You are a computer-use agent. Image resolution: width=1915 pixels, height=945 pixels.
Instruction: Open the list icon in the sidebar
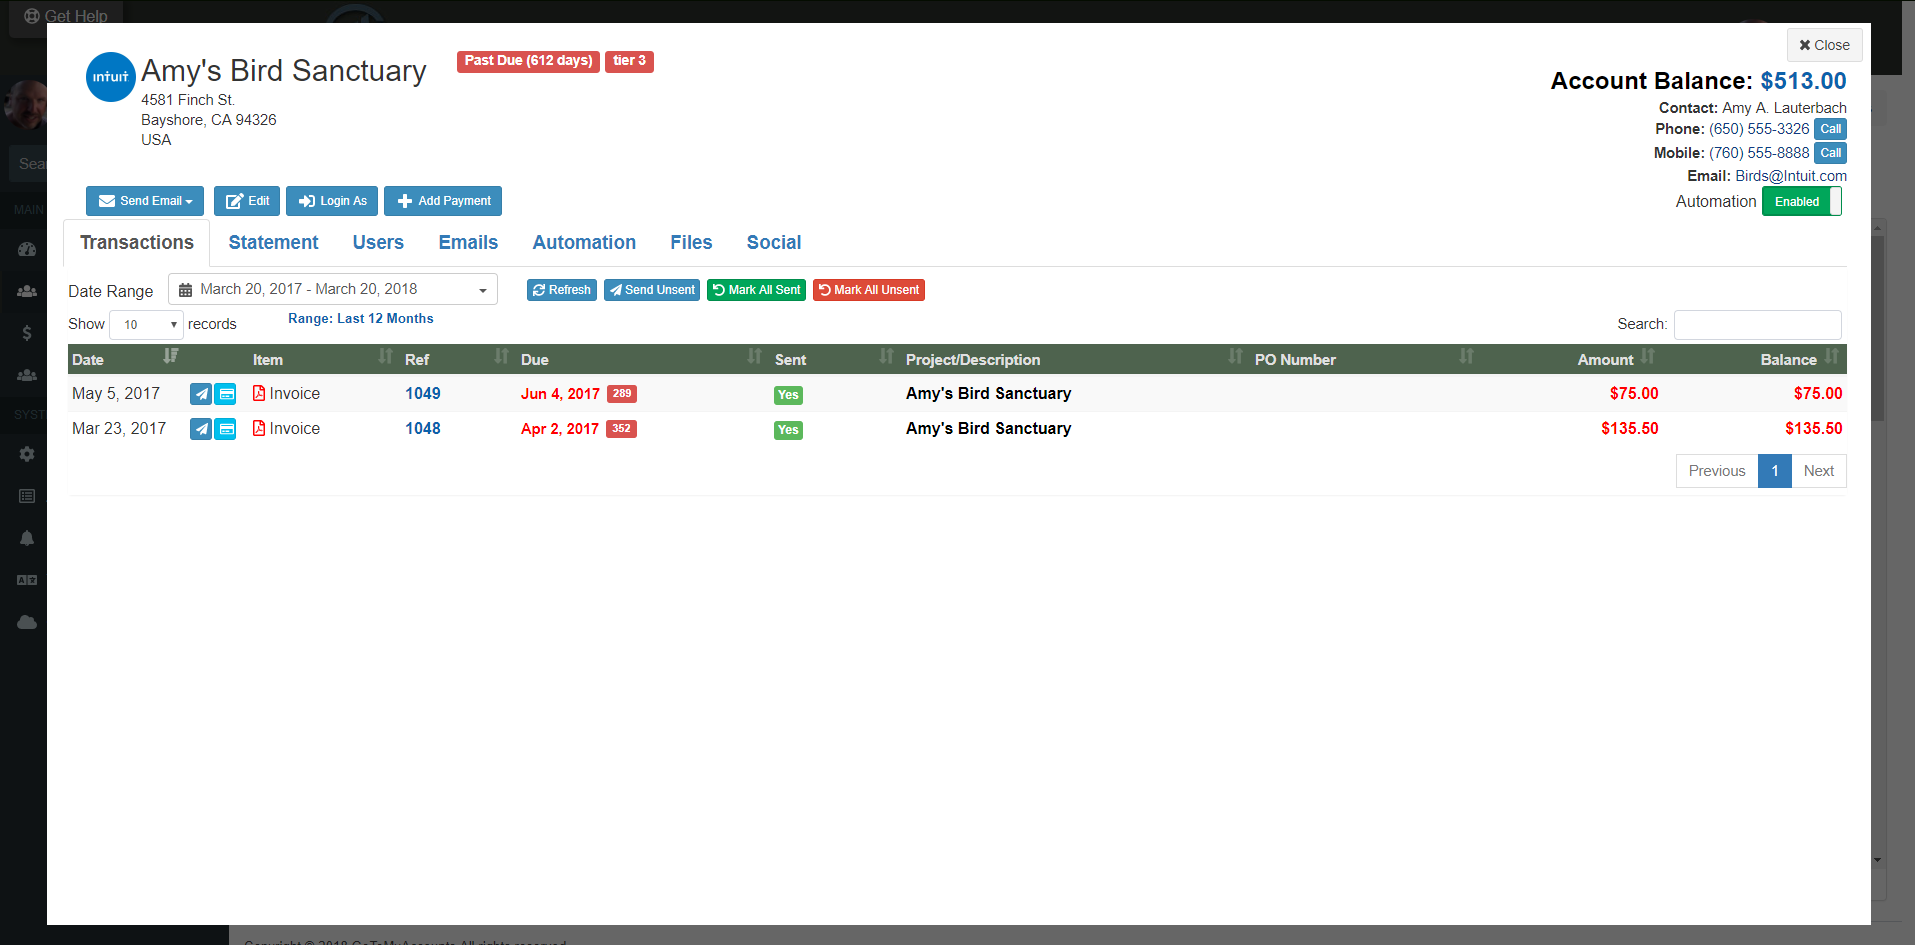pos(27,496)
